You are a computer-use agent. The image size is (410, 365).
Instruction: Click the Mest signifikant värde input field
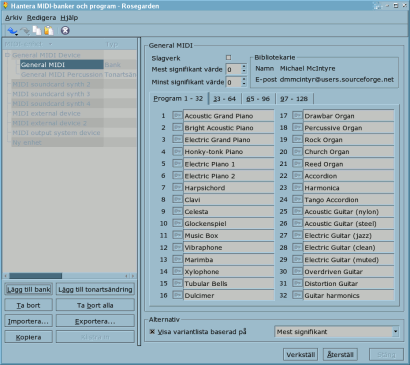(x=234, y=69)
